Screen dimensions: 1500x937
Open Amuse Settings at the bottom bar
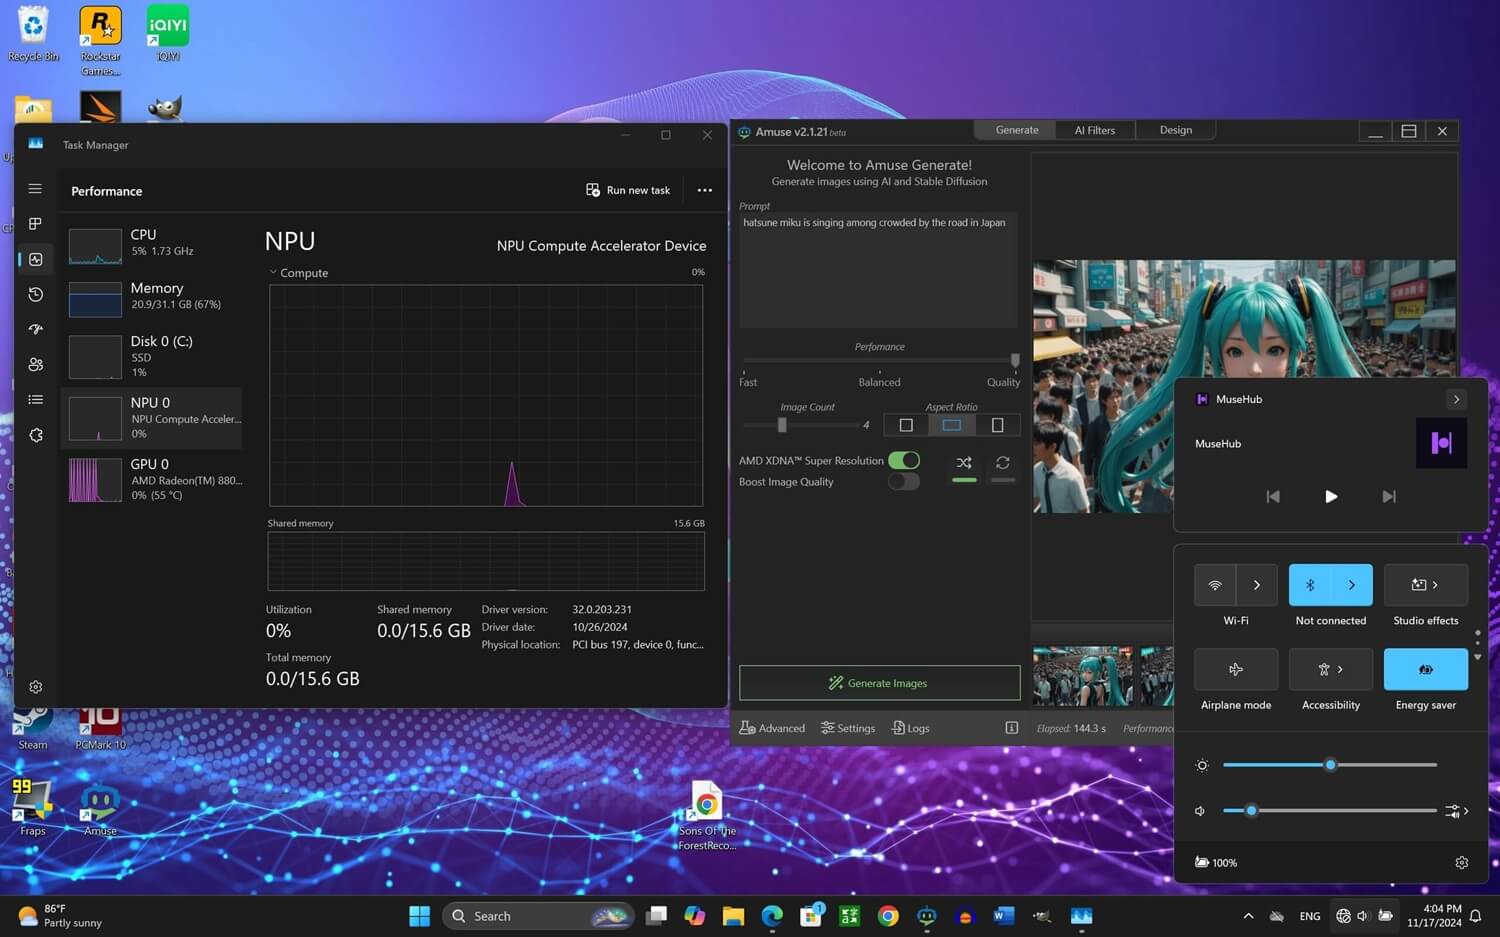click(848, 728)
